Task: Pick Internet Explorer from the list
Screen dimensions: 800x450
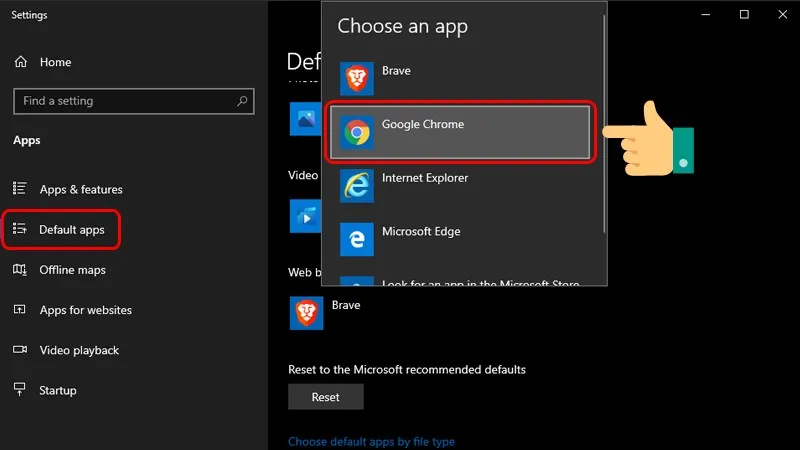Action: tap(424, 179)
